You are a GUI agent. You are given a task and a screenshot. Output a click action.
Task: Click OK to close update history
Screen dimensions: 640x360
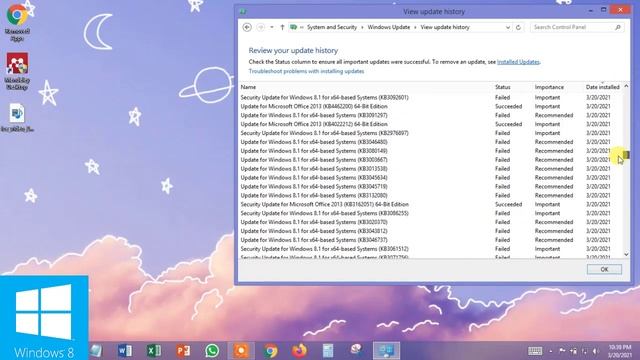click(x=604, y=269)
